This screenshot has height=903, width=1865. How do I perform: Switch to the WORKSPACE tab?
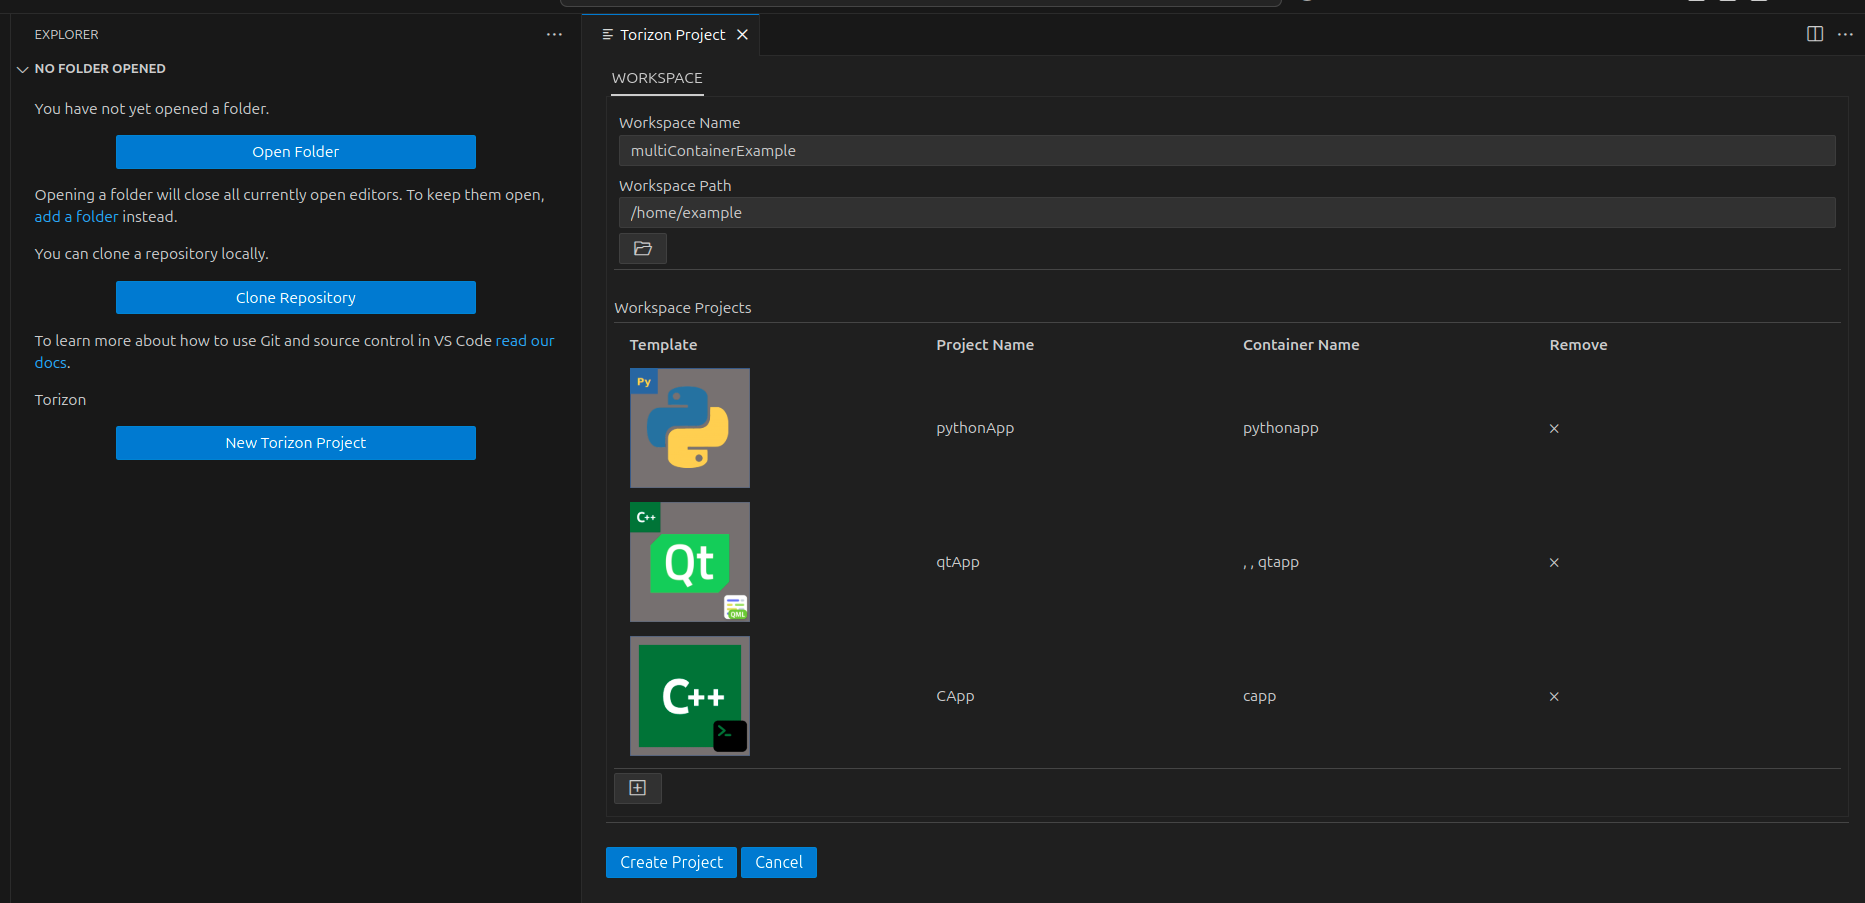[657, 78]
